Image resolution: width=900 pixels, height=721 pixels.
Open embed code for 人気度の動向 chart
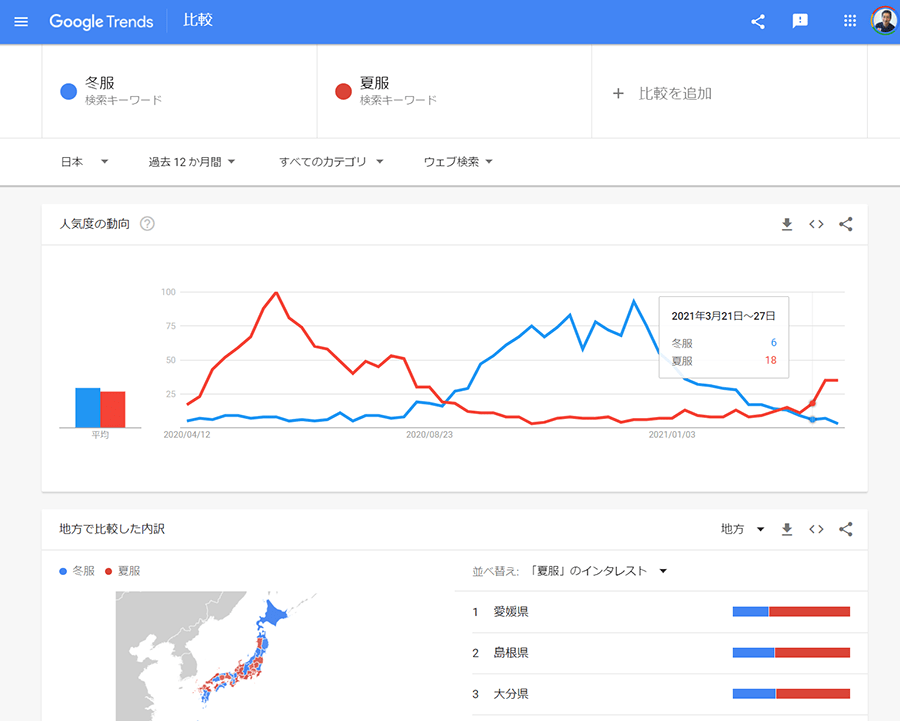(816, 224)
